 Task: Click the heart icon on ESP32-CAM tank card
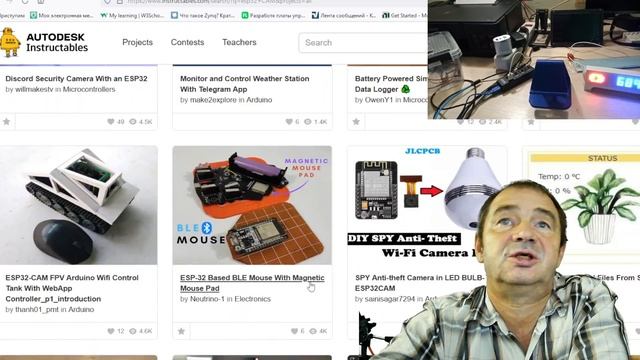[x=111, y=331]
